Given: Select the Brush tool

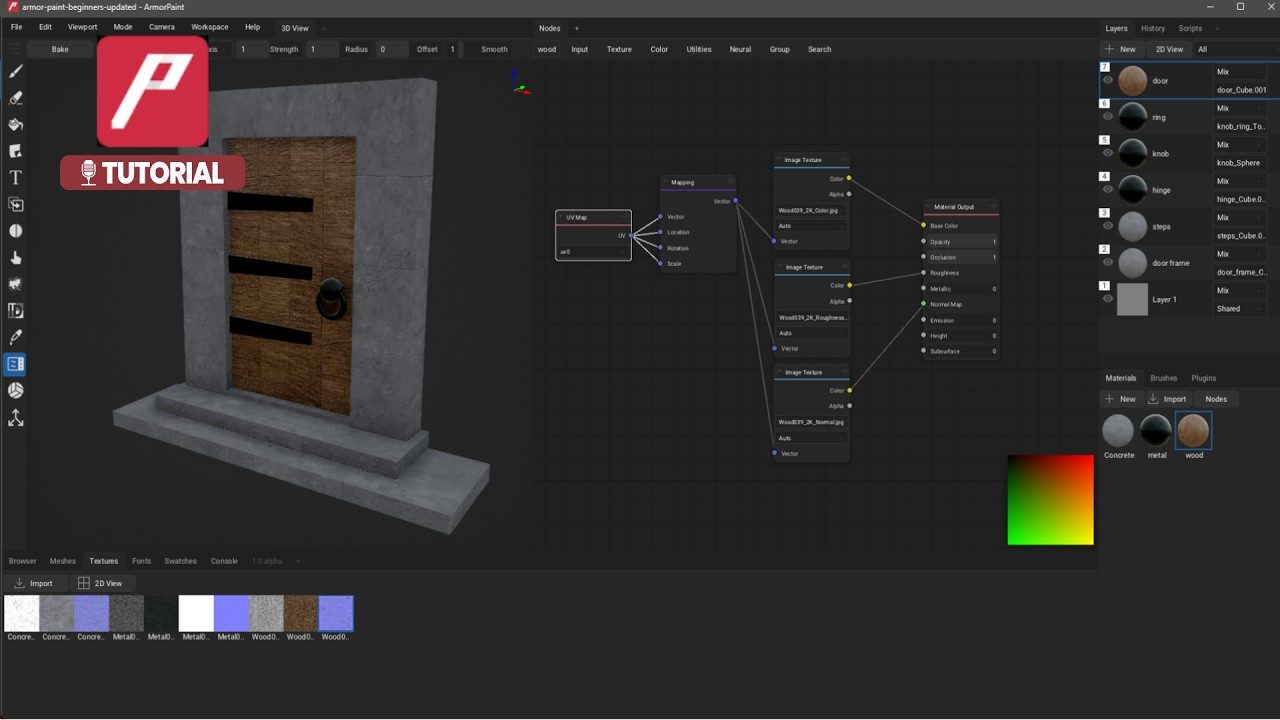Looking at the screenshot, I should [x=15, y=72].
